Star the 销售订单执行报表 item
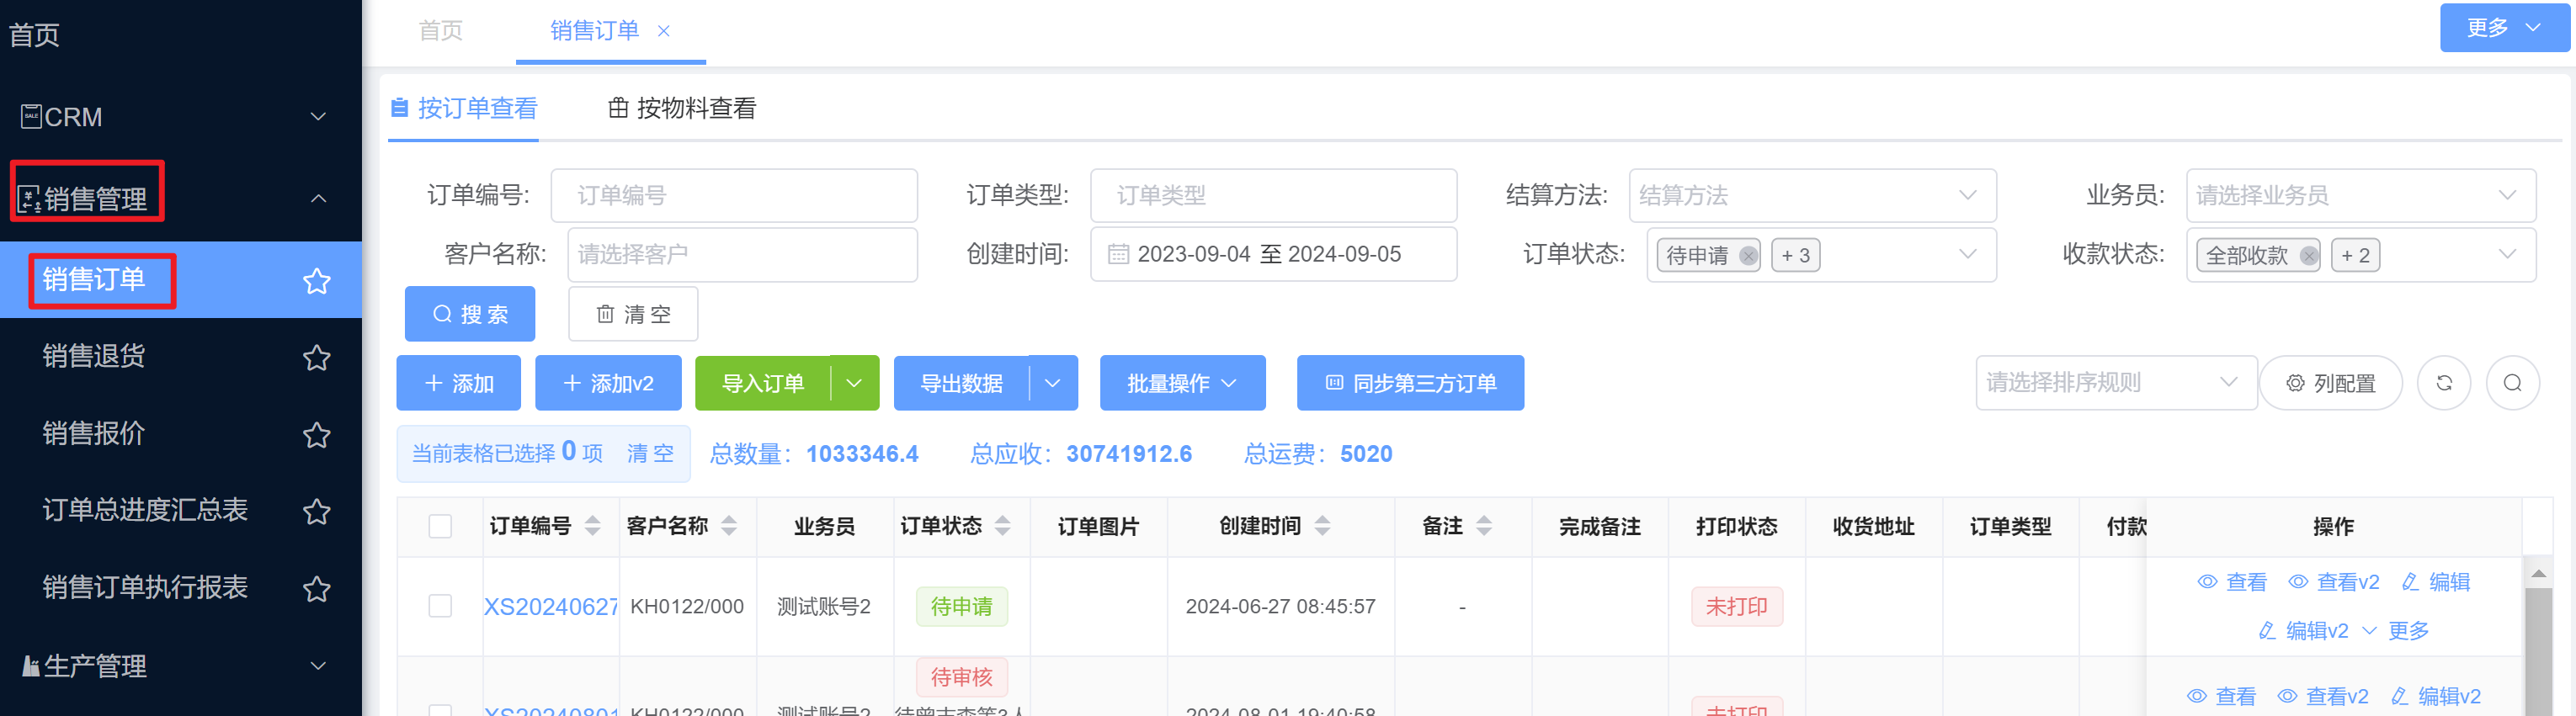This screenshot has height=716, width=2576. 317,588
